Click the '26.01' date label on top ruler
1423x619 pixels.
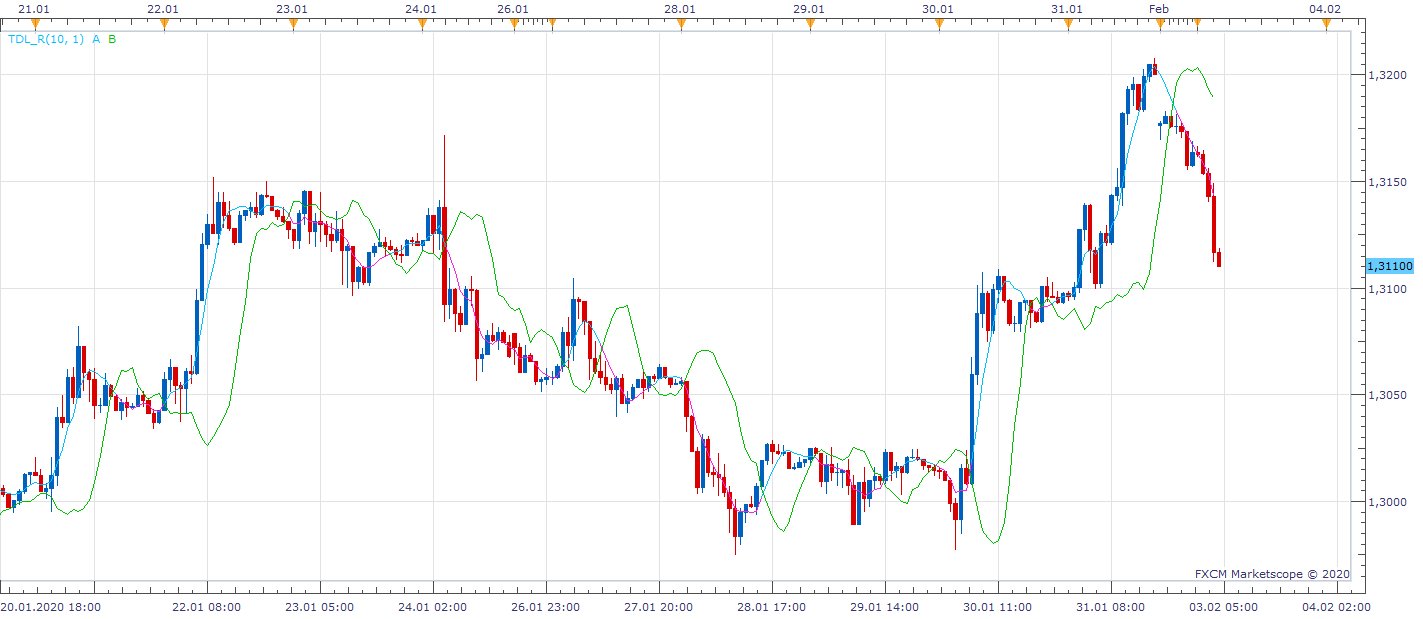[512, 8]
